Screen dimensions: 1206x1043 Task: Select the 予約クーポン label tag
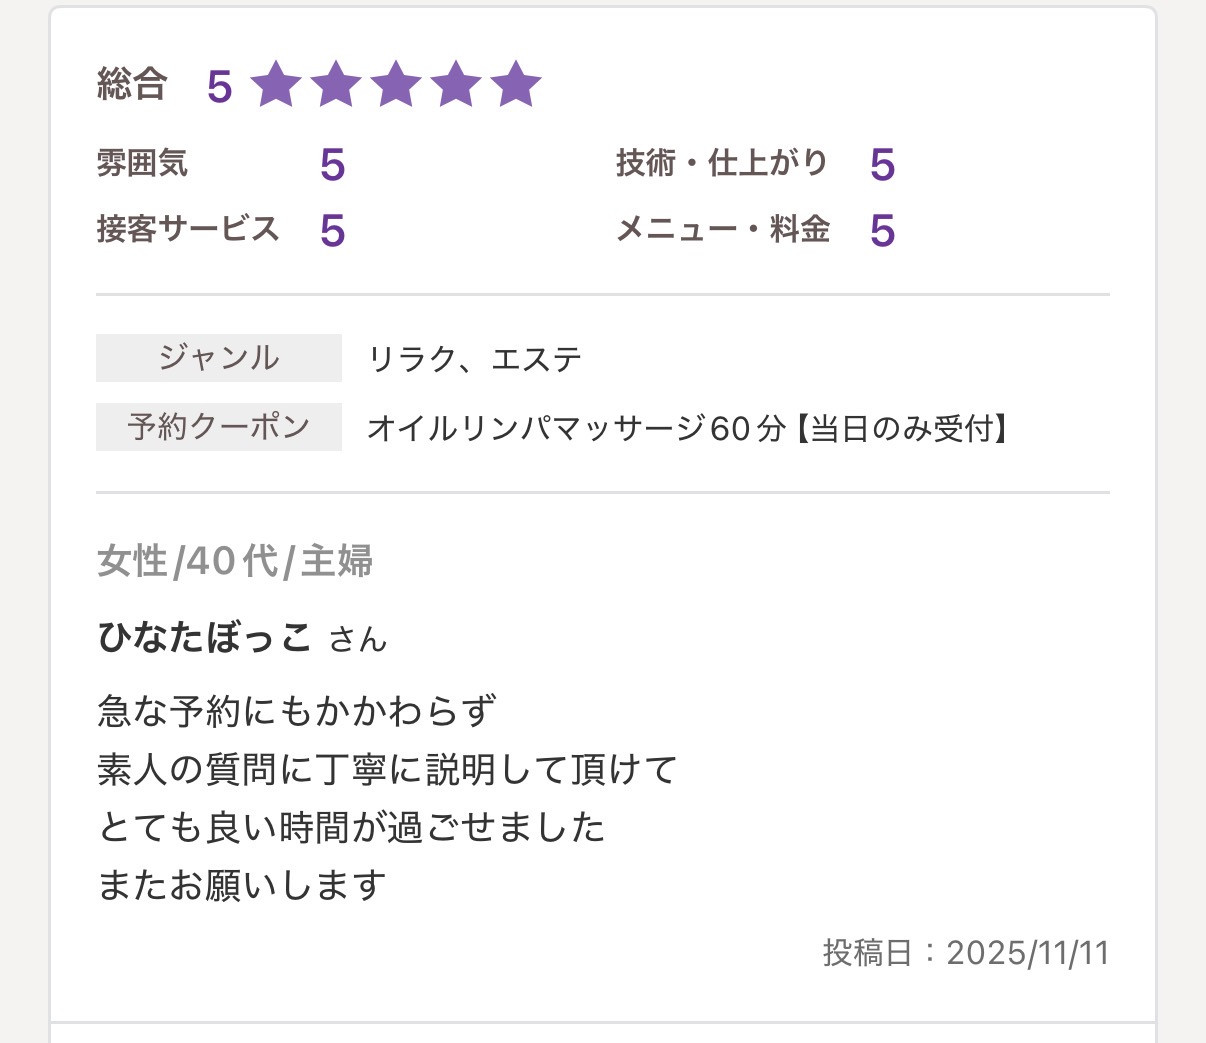219,427
